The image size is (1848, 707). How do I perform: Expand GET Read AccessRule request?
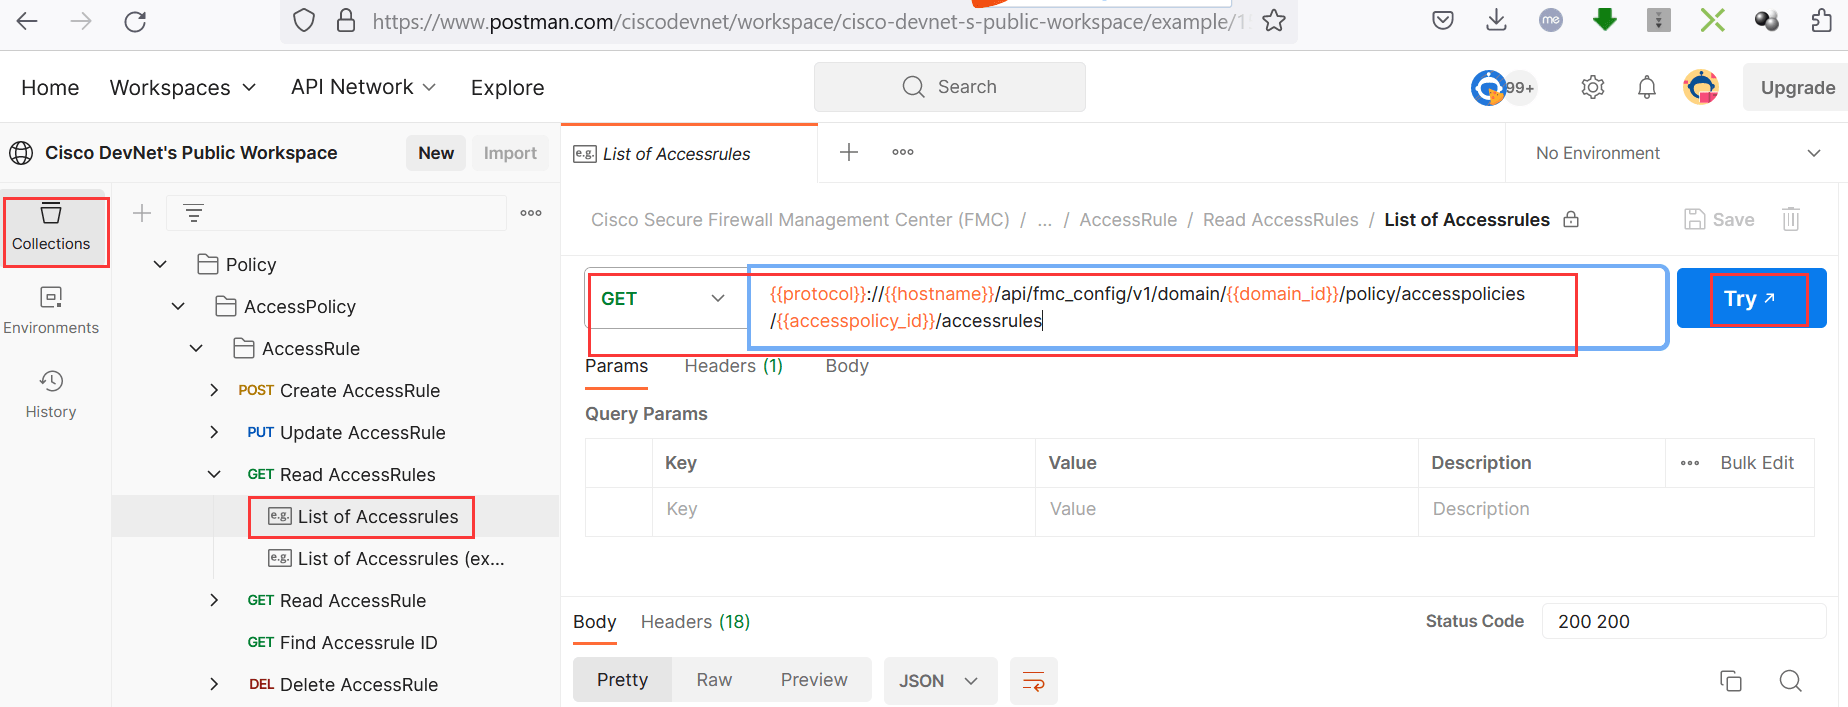point(214,600)
